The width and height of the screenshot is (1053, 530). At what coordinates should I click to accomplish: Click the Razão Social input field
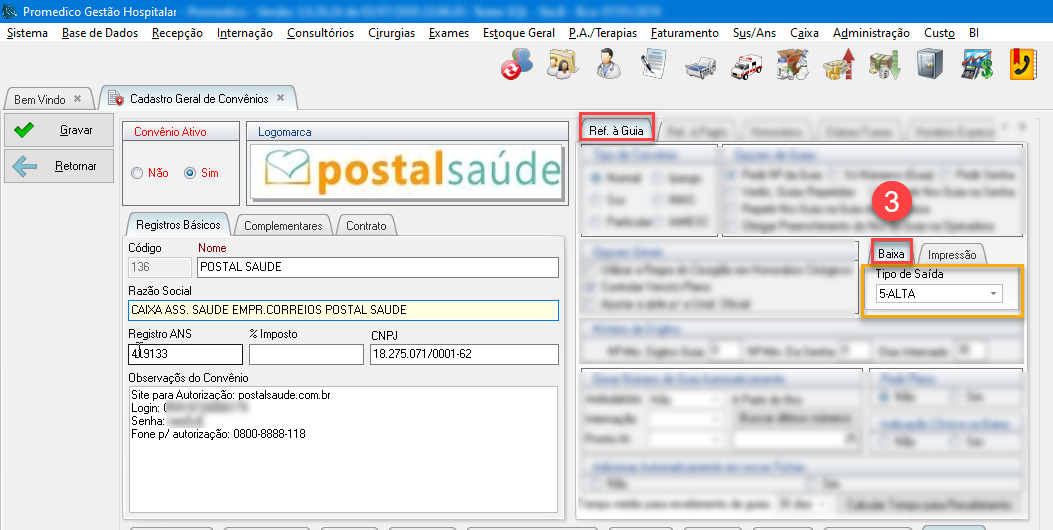pos(343,310)
